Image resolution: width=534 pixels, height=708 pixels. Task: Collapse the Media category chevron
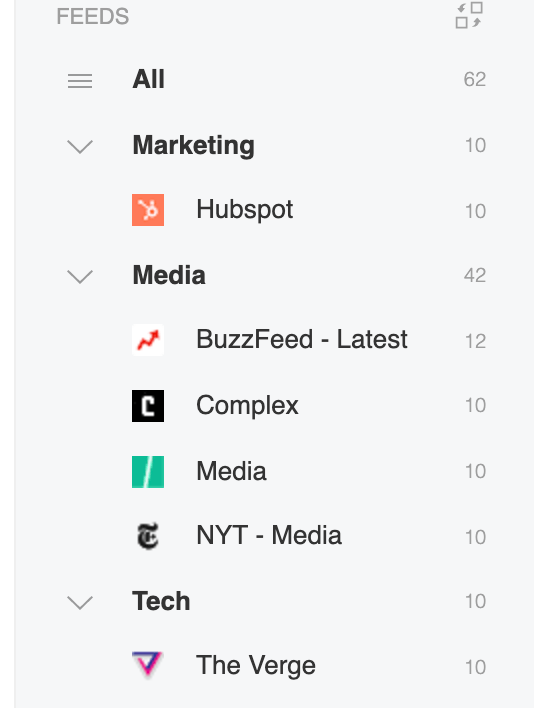[80, 276]
